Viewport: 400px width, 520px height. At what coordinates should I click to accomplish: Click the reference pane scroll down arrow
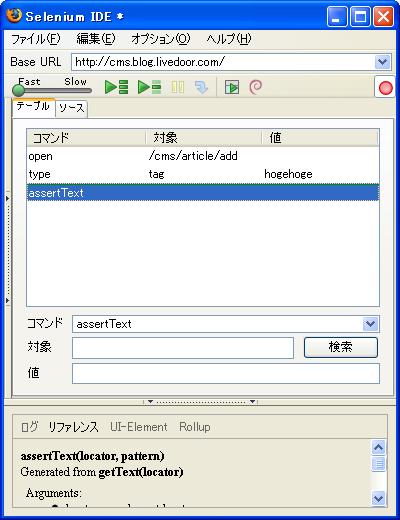pyautogui.click(x=379, y=499)
